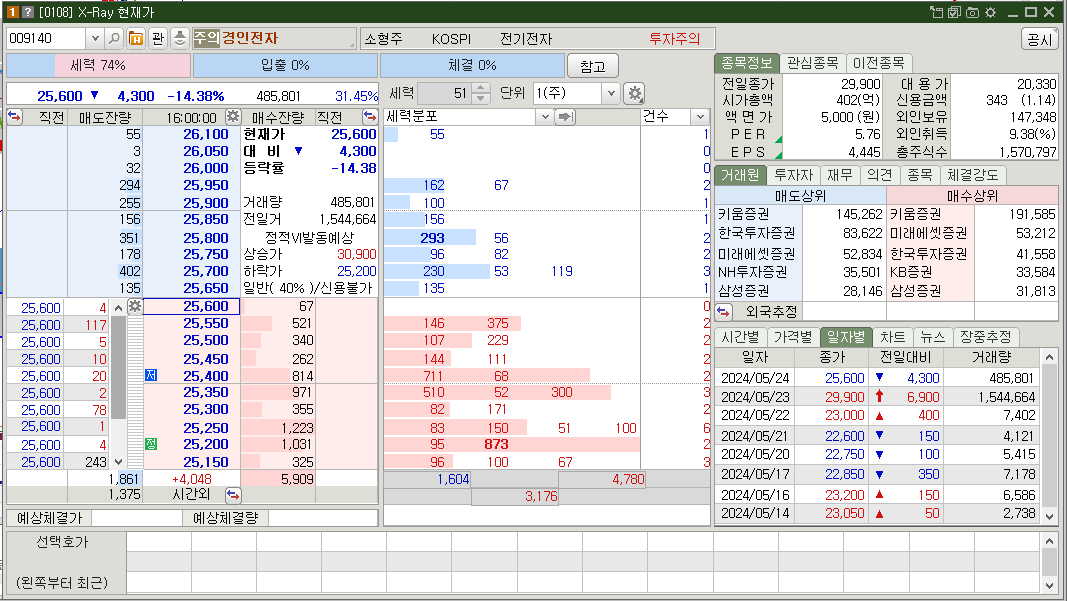Select the 가격별 tab
Viewport: 1067px width, 601px height.
click(x=793, y=337)
